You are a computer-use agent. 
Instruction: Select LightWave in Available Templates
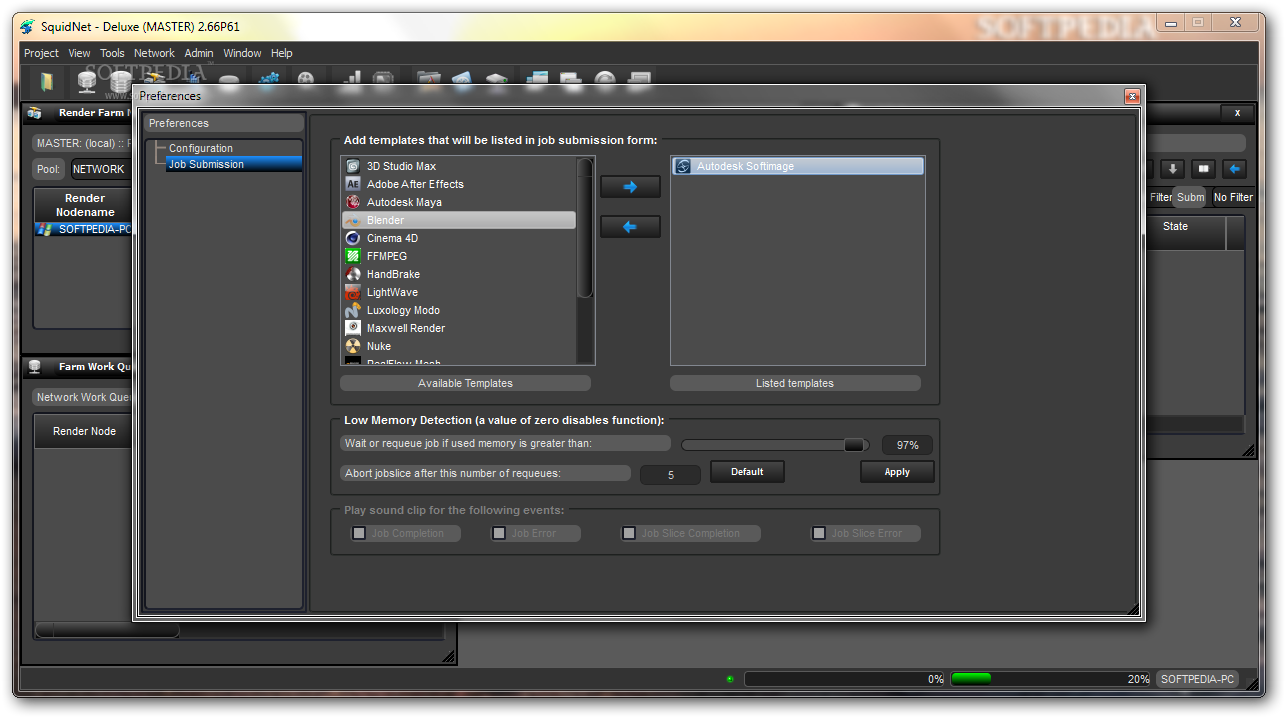coord(459,292)
